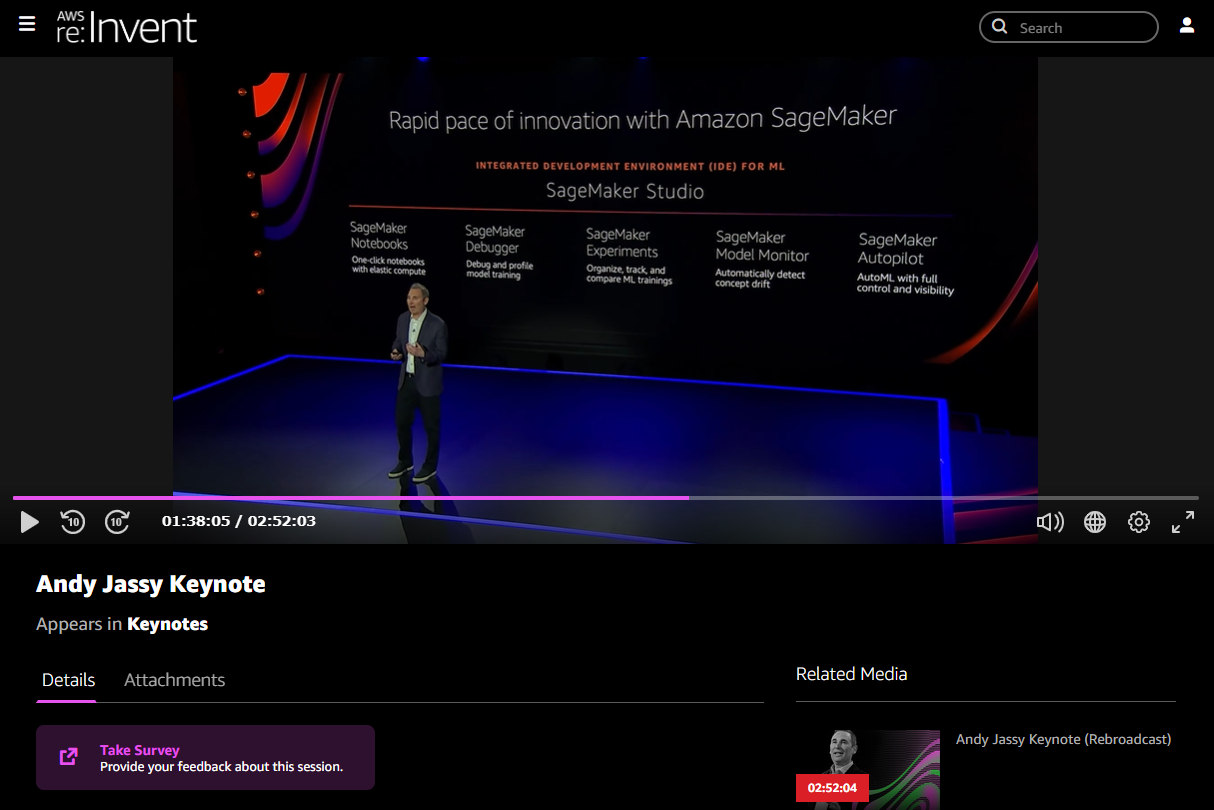Image resolution: width=1214 pixels, height=810 pixels.
Task: Rewind the video 10 seconds
Action: 72,521
